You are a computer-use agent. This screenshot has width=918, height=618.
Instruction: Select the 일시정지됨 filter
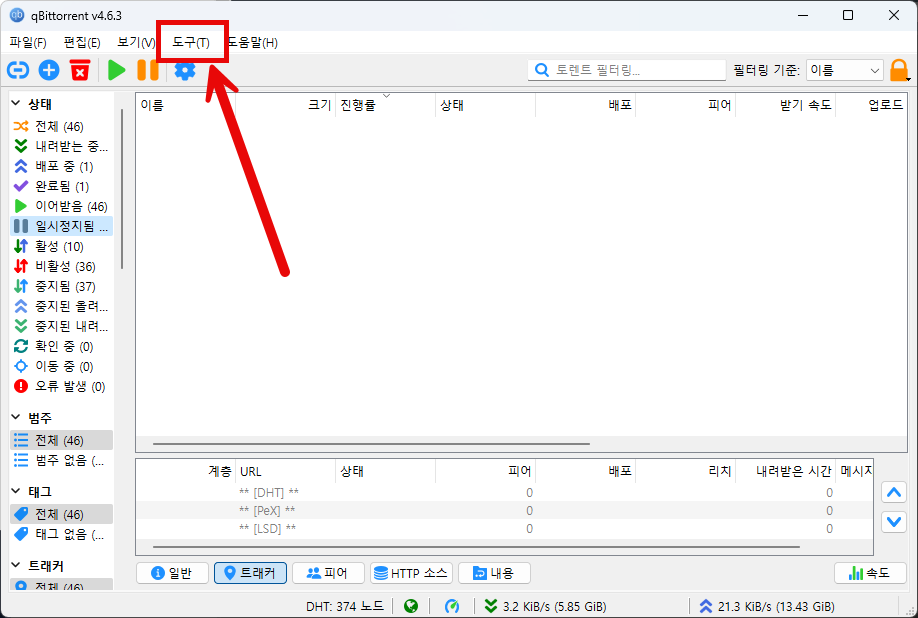point(61,226)
